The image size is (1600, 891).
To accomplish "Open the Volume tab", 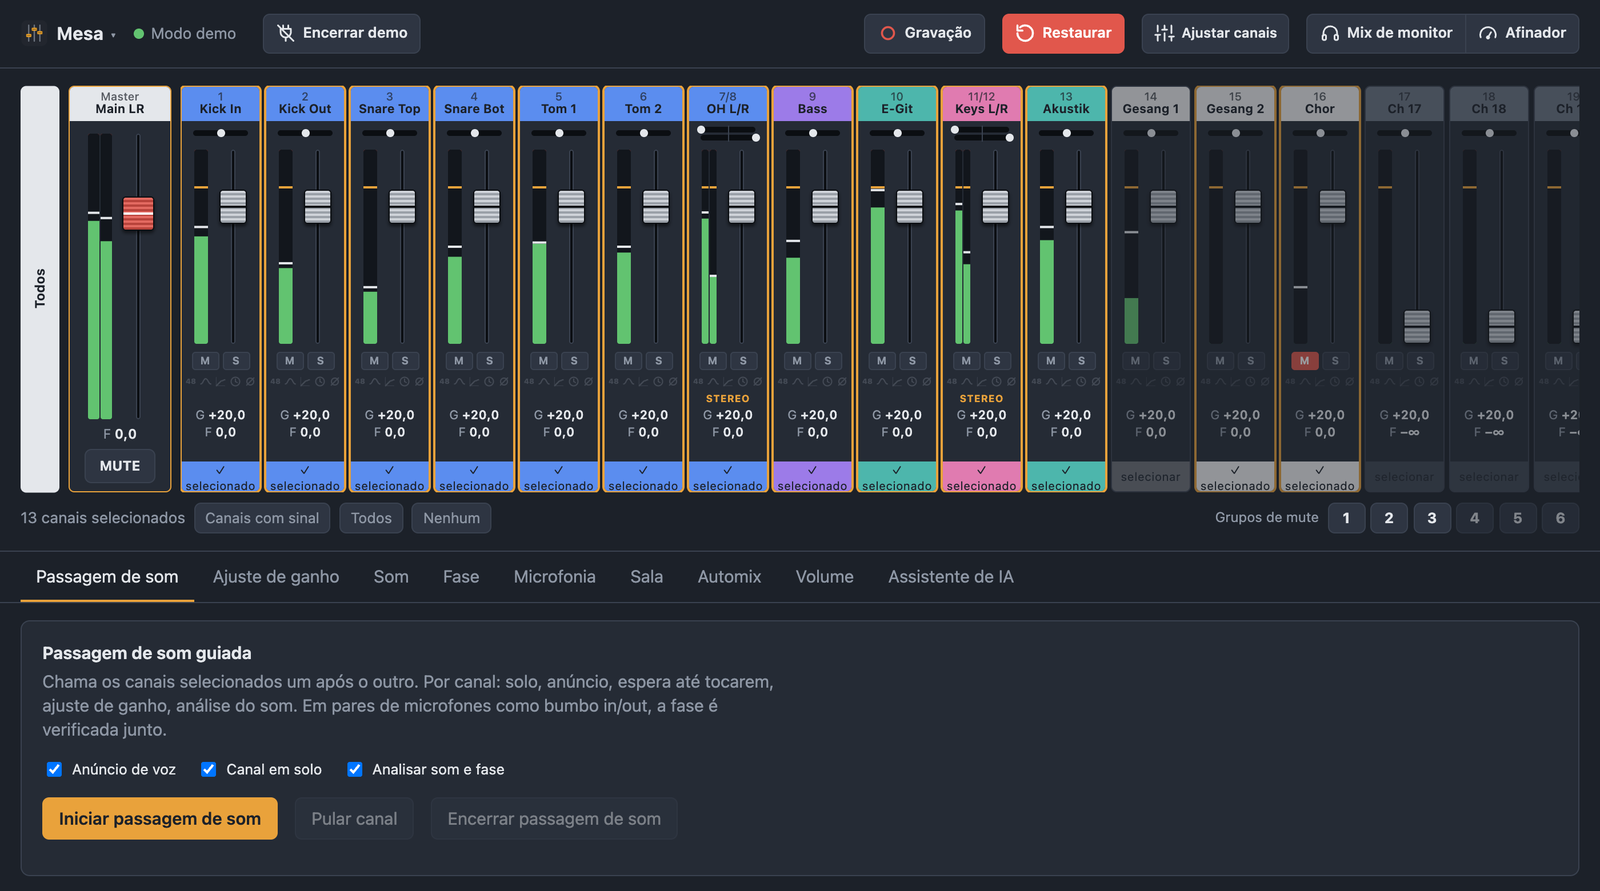I will 825,577.
